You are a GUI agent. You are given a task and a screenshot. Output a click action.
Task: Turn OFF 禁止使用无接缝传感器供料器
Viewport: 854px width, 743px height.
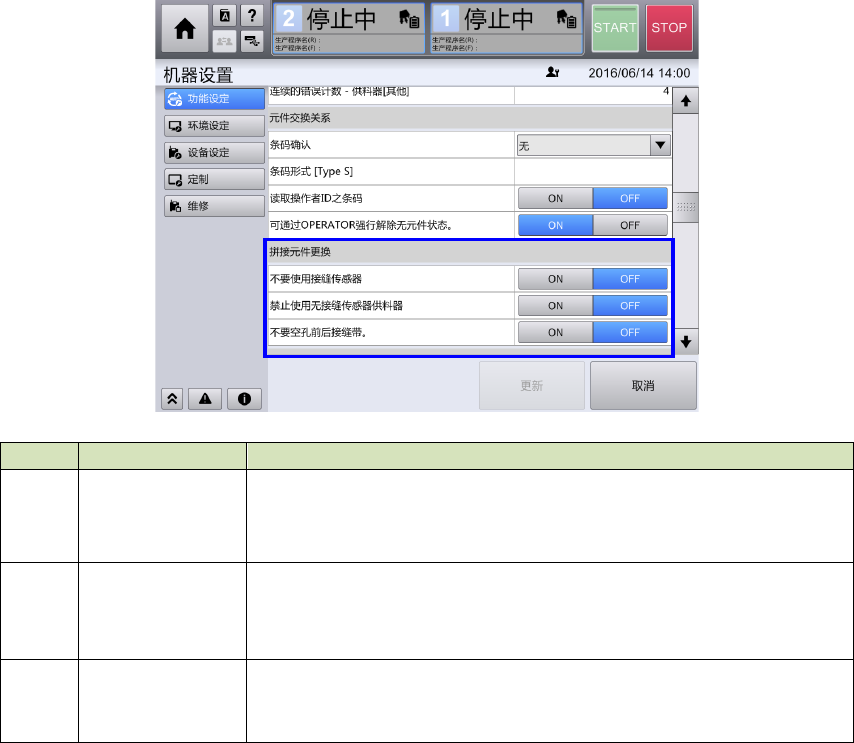click(630, 306)
